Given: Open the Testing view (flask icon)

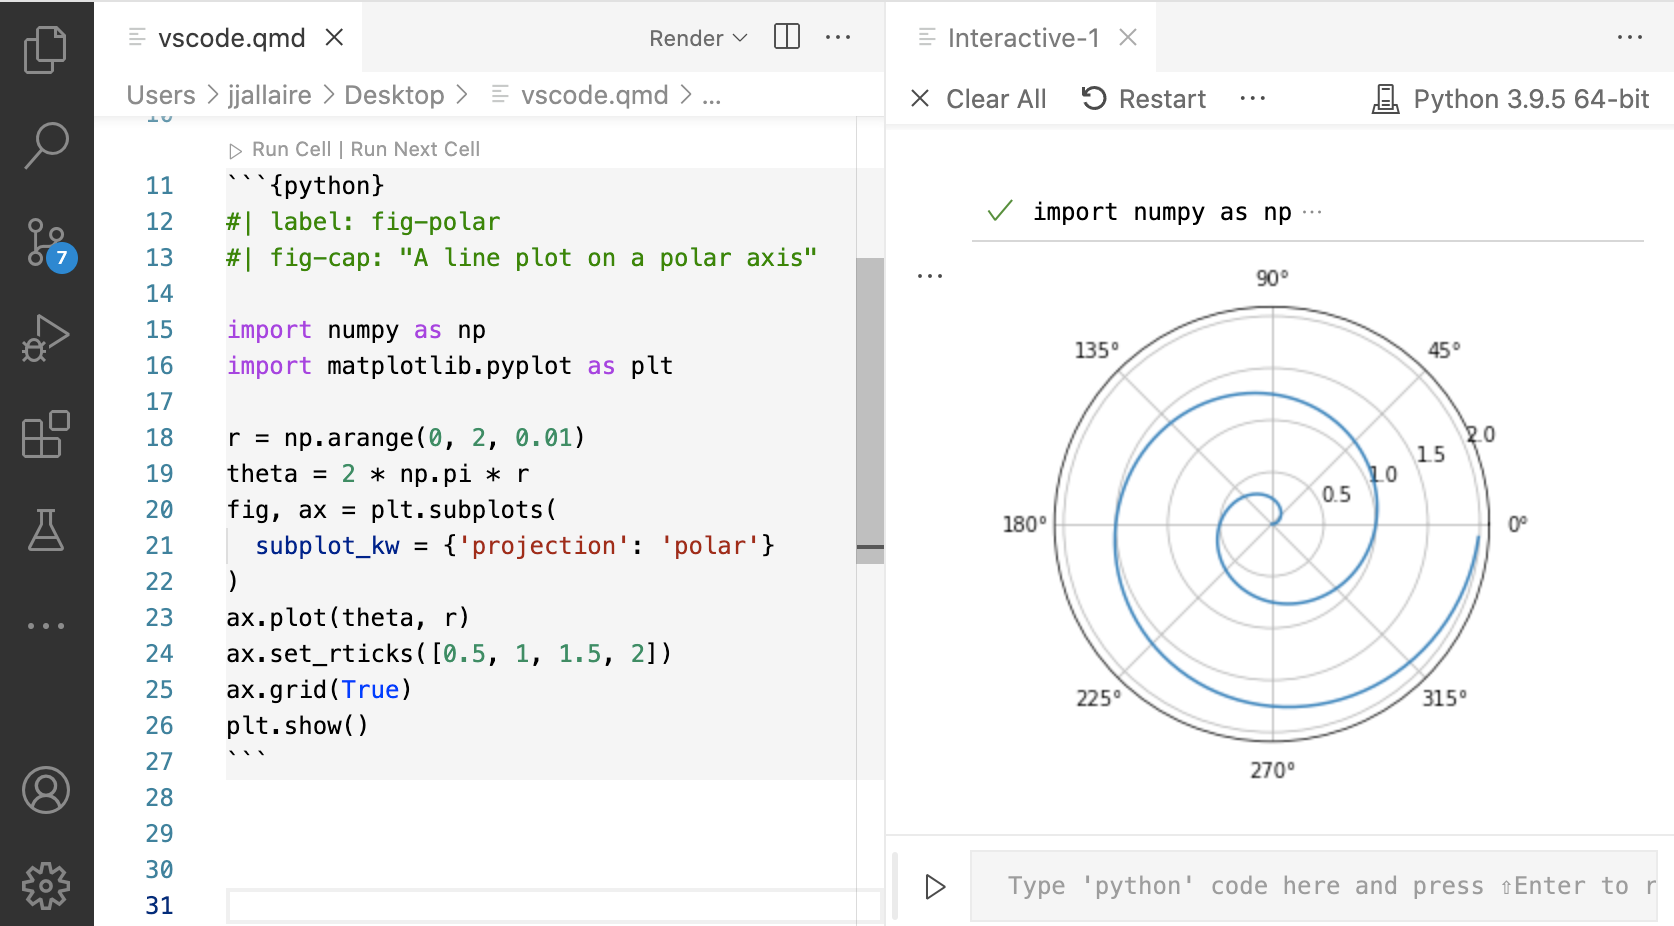Looking at the screenshot, I should [x=46, y=531].
